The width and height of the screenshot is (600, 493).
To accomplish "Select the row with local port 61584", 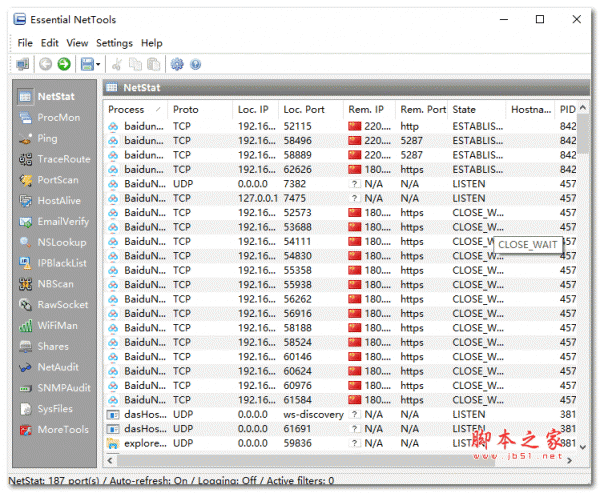I will click(x=341, y=400).
